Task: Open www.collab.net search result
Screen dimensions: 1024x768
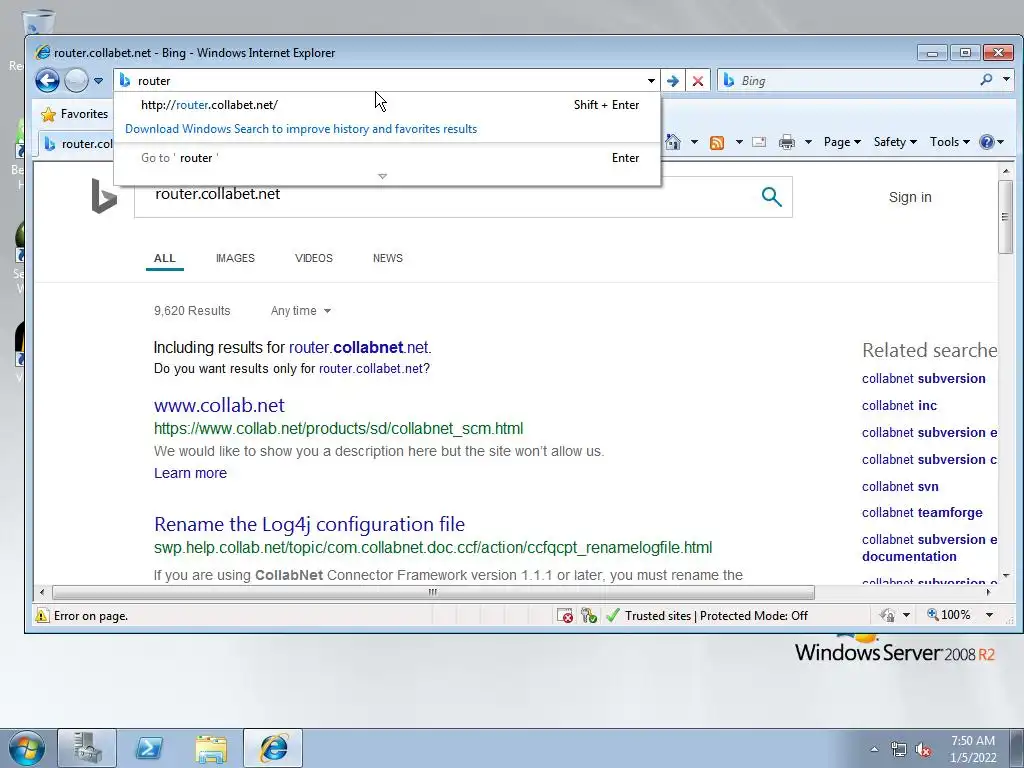Action: pyautogui.click(x=219, y=406)
